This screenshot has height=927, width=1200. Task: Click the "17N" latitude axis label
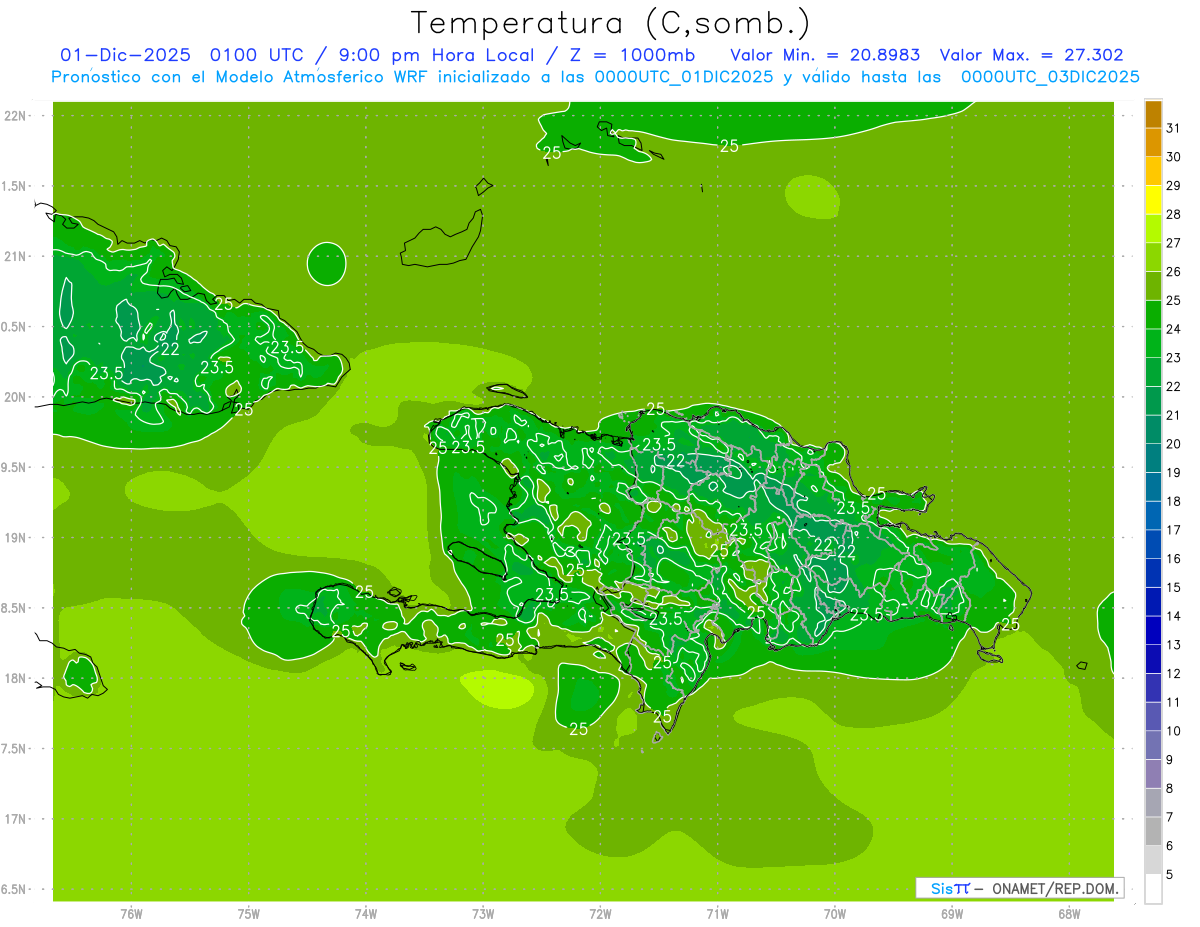pos(16,819)
